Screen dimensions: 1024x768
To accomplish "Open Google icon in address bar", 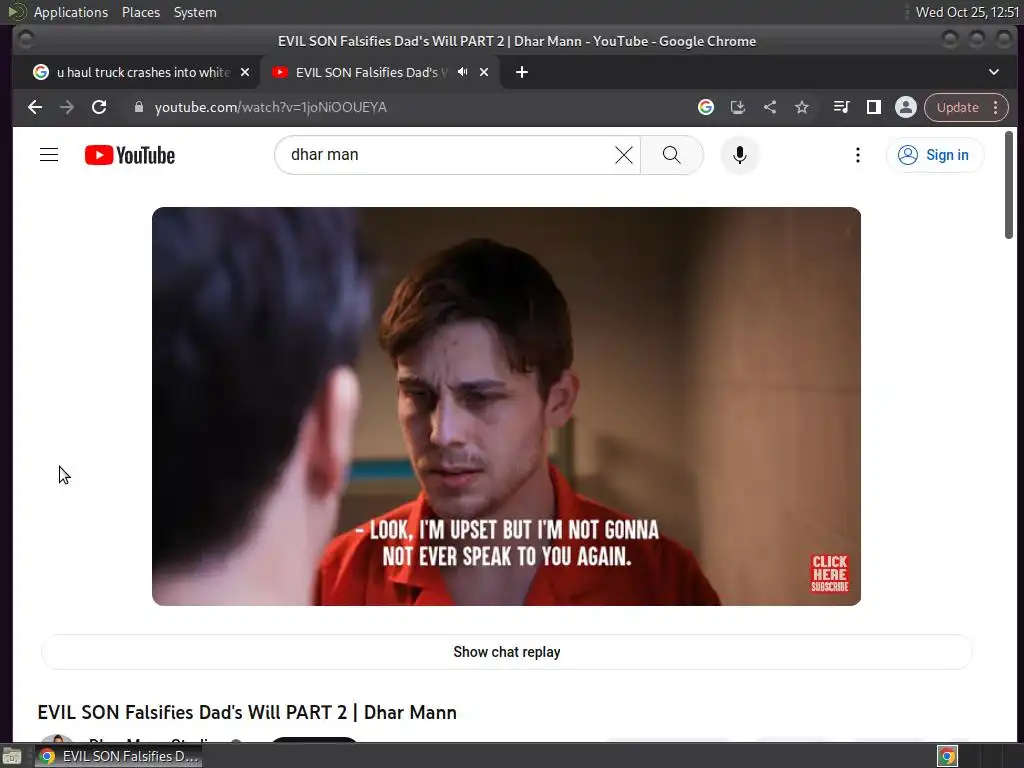I will pos(705,107).
